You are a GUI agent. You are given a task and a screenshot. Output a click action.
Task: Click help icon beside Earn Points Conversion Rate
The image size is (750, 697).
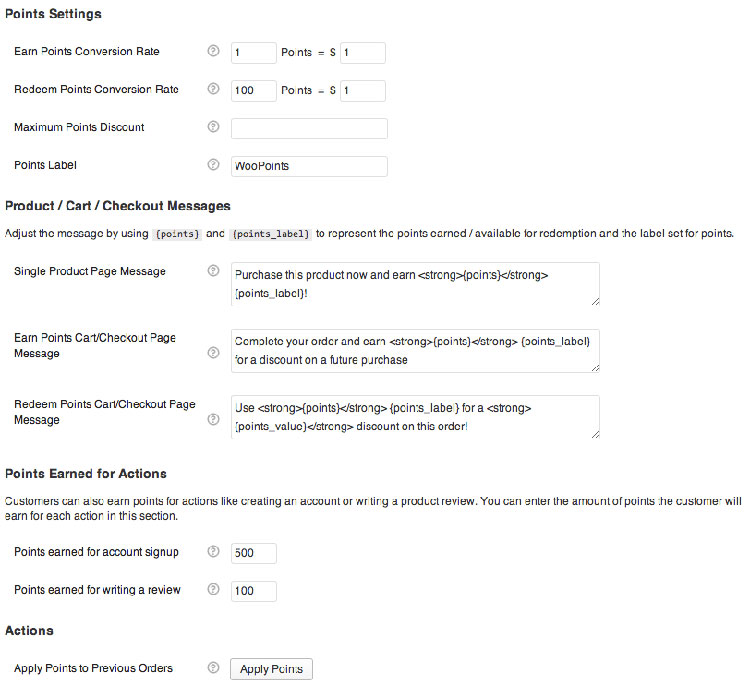click(213, 52)
